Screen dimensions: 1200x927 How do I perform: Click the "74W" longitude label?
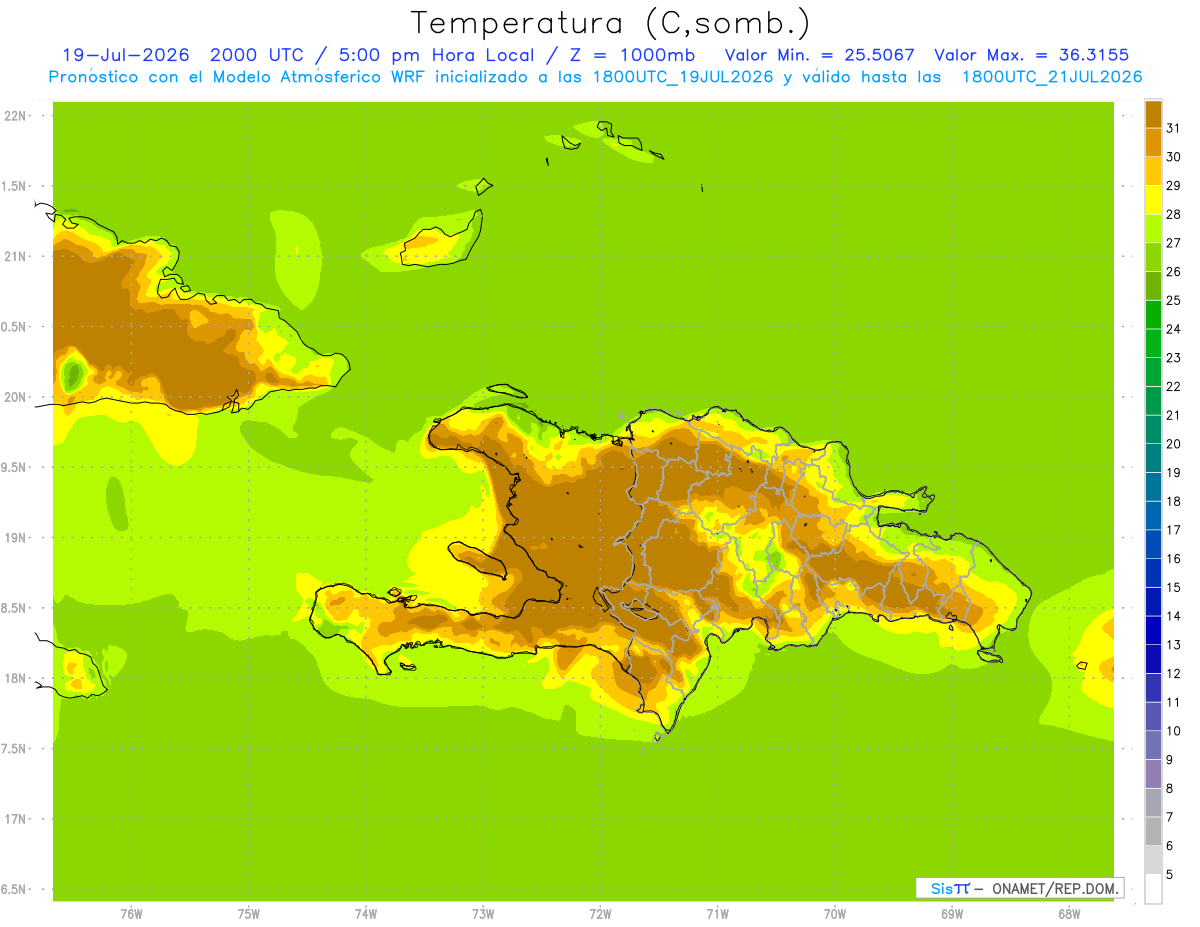(x=366, y=914)
